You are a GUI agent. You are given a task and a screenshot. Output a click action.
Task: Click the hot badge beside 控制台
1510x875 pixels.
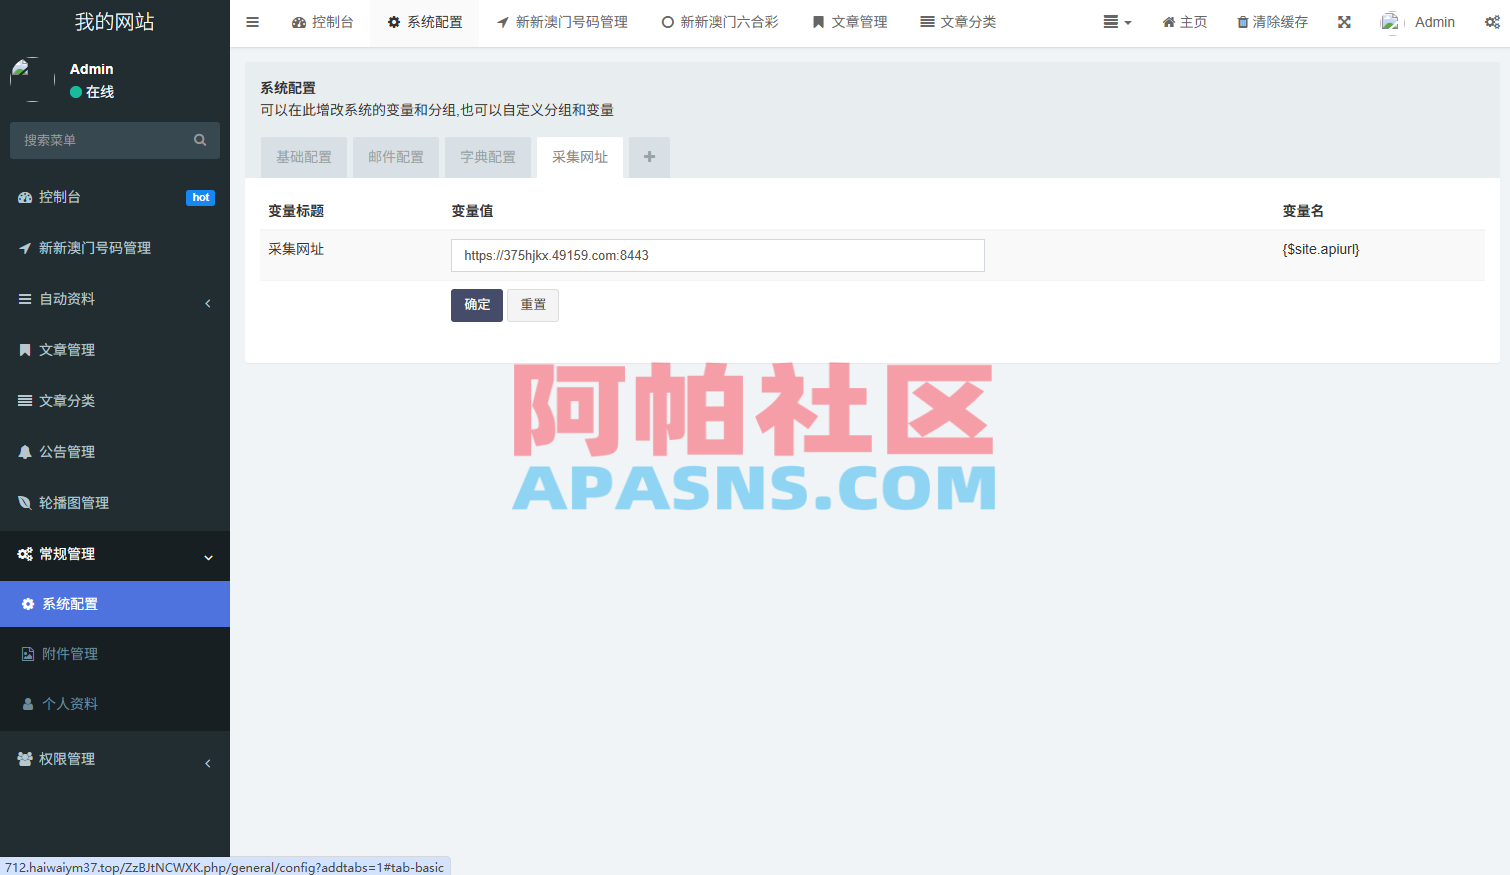(x=201, y=198)
